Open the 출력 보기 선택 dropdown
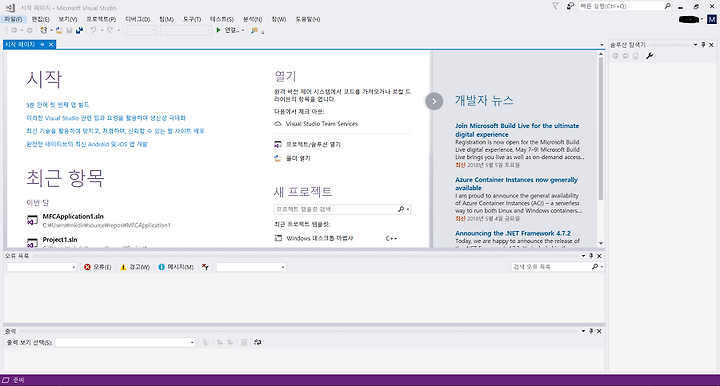This screenshot has width=720, height=386. tap(125, 342)
